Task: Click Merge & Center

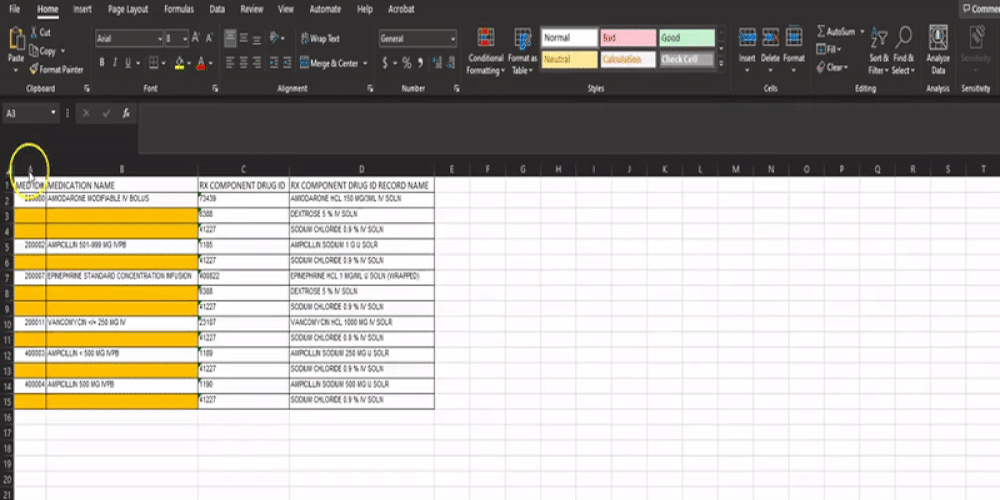Action: tap(329, 63)
